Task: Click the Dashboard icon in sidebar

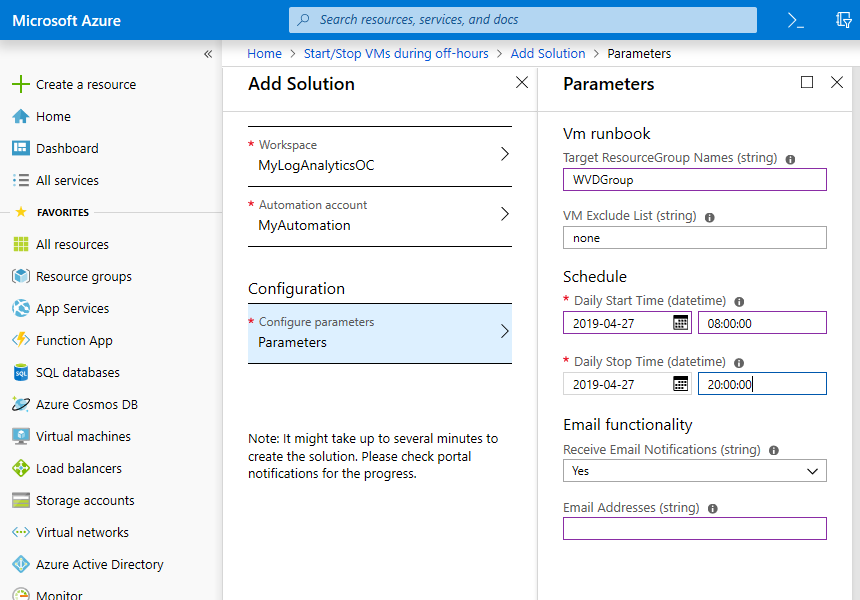Action: pos(21,148)
